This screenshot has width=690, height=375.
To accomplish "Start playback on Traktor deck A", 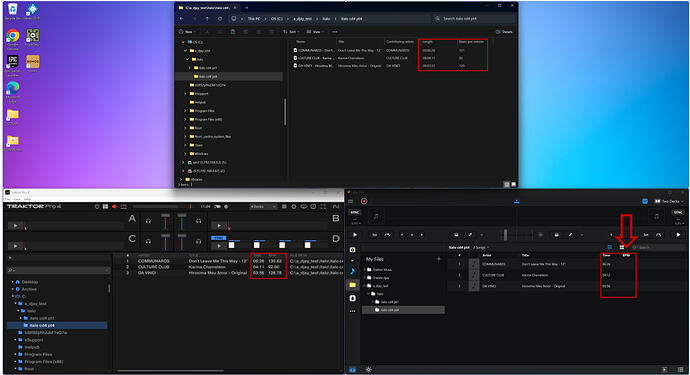I will tap(15, 226).
